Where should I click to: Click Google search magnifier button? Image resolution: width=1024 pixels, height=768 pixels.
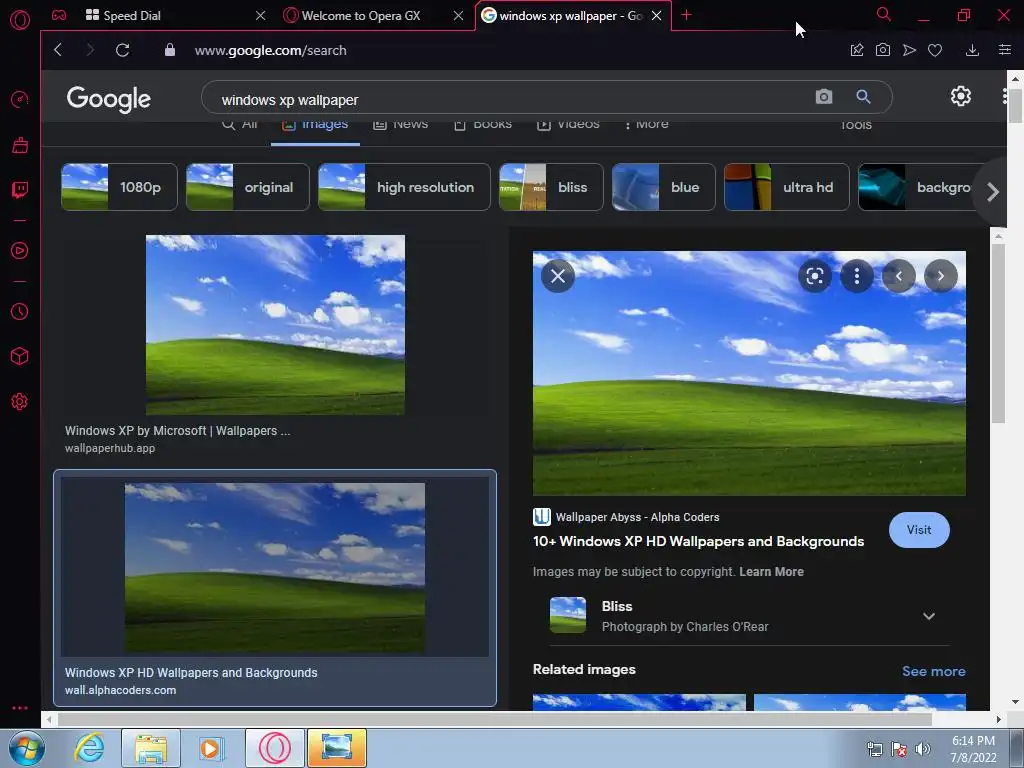(x=863, y=97)
